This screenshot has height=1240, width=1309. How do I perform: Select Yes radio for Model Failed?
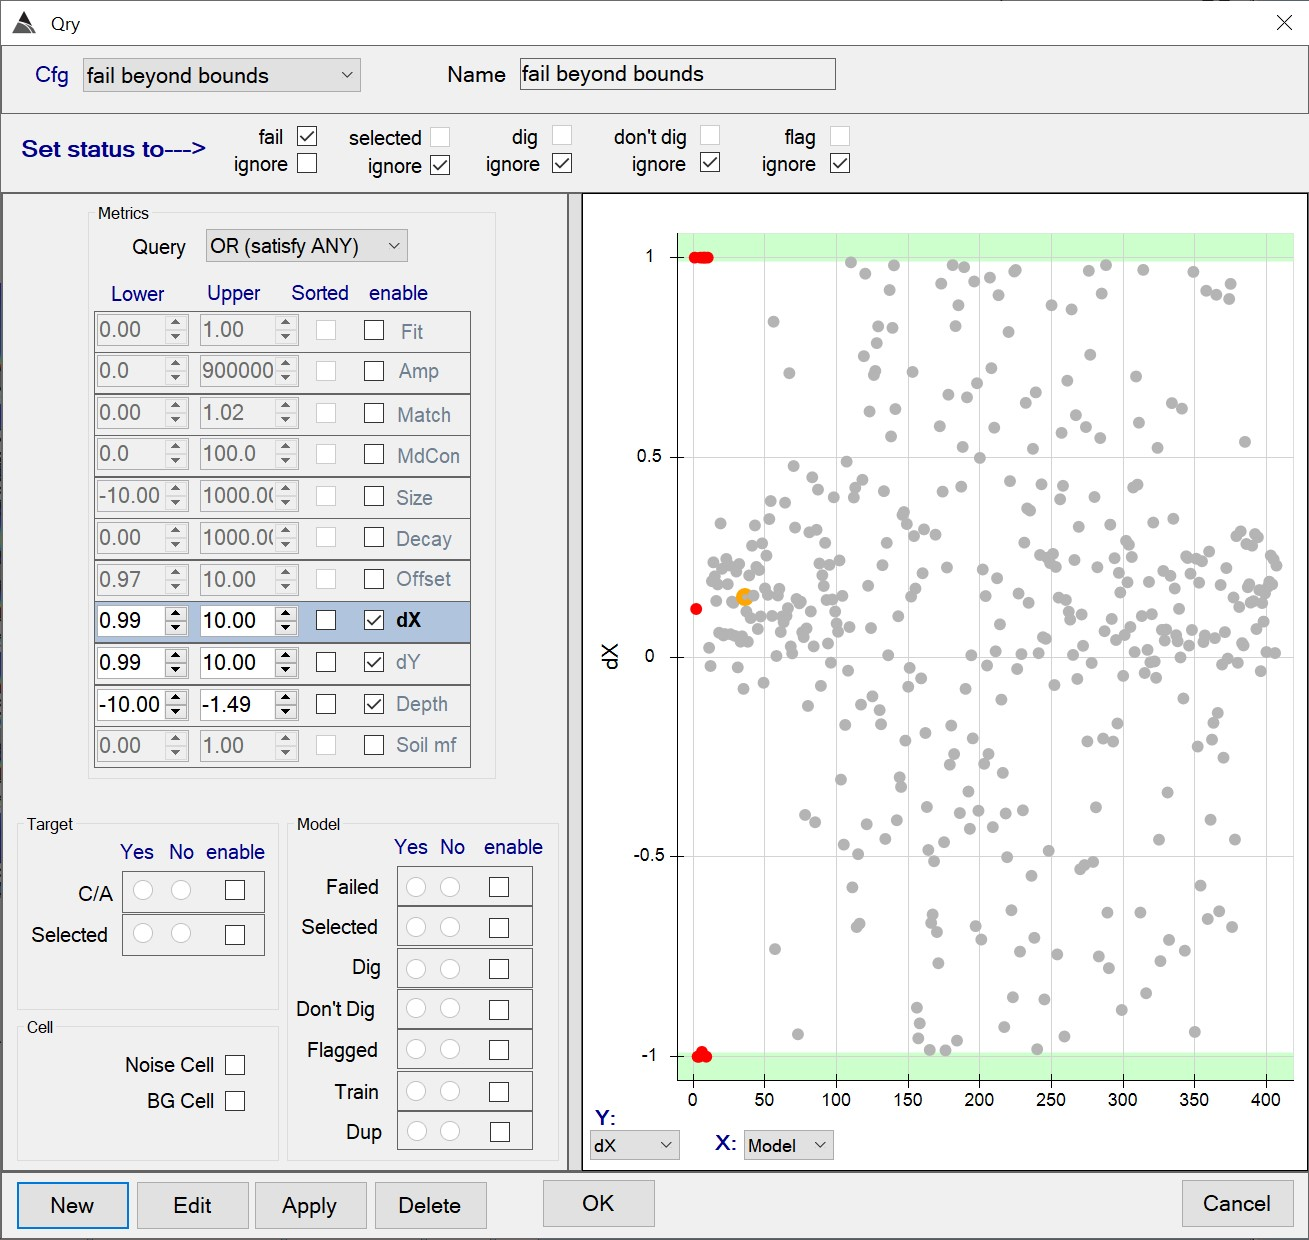coord(416,887)
